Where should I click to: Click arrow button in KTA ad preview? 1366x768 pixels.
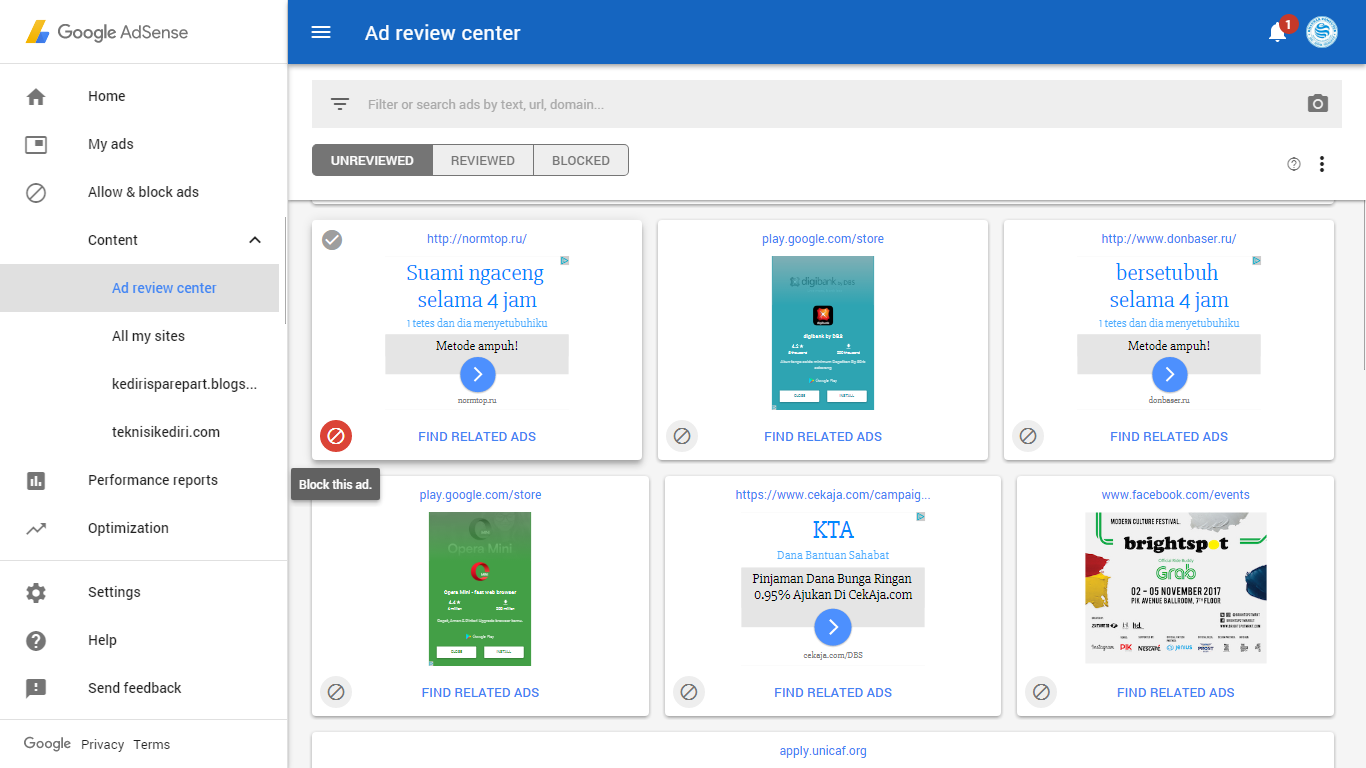click(833, 627)
